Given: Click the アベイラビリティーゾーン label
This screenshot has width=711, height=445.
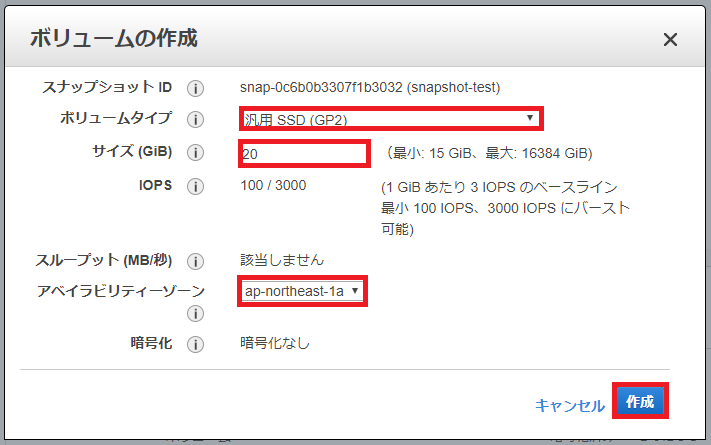Looking at the screenshot, I should (121, 291).
